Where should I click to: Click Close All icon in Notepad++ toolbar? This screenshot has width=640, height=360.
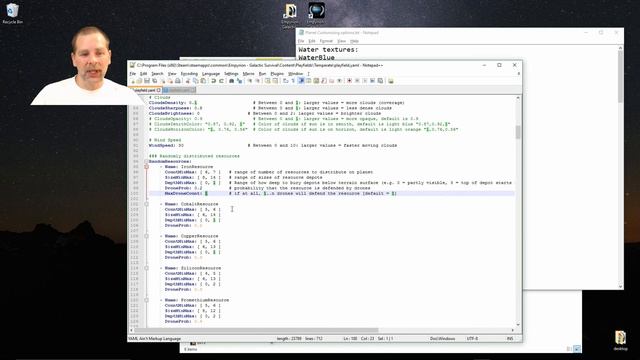click(x=171, y=81)
